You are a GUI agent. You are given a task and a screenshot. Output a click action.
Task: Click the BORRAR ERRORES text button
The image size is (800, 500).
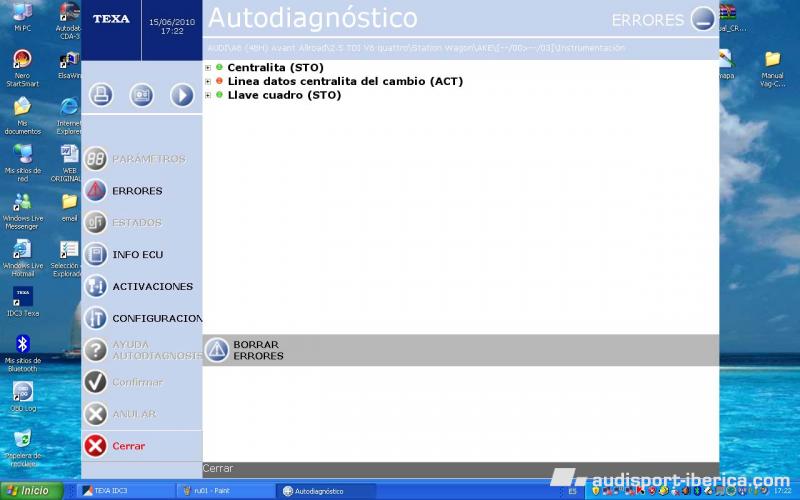coord(258,350)
